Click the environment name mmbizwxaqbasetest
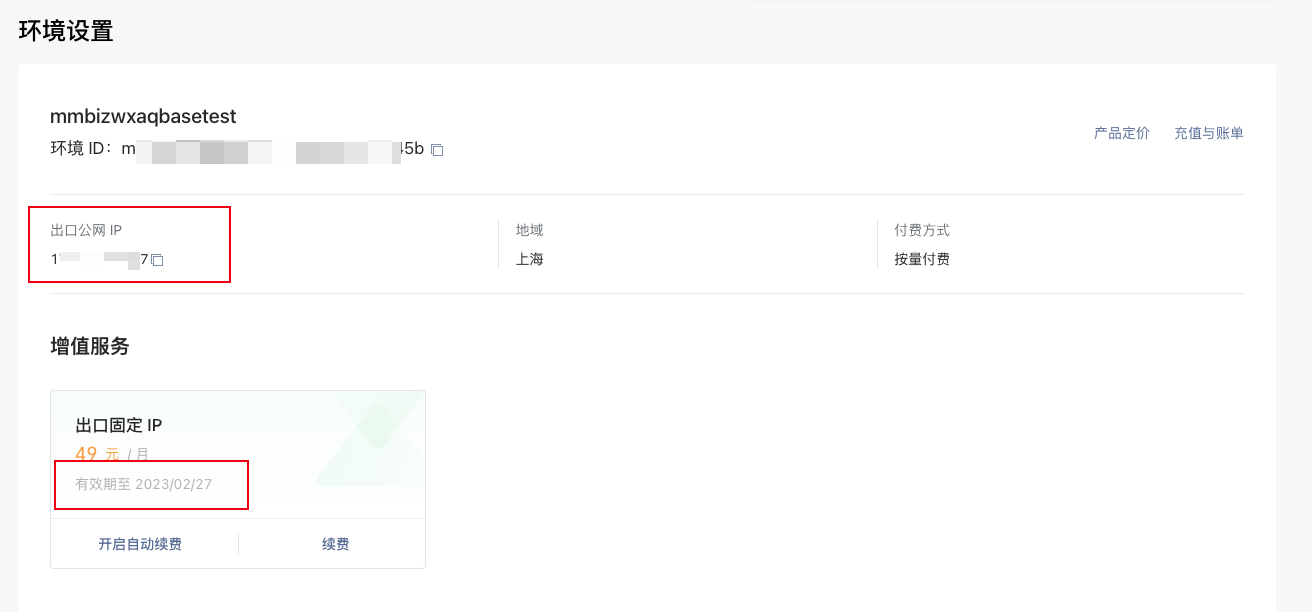 pyautogui.click(x=143, y=116)
